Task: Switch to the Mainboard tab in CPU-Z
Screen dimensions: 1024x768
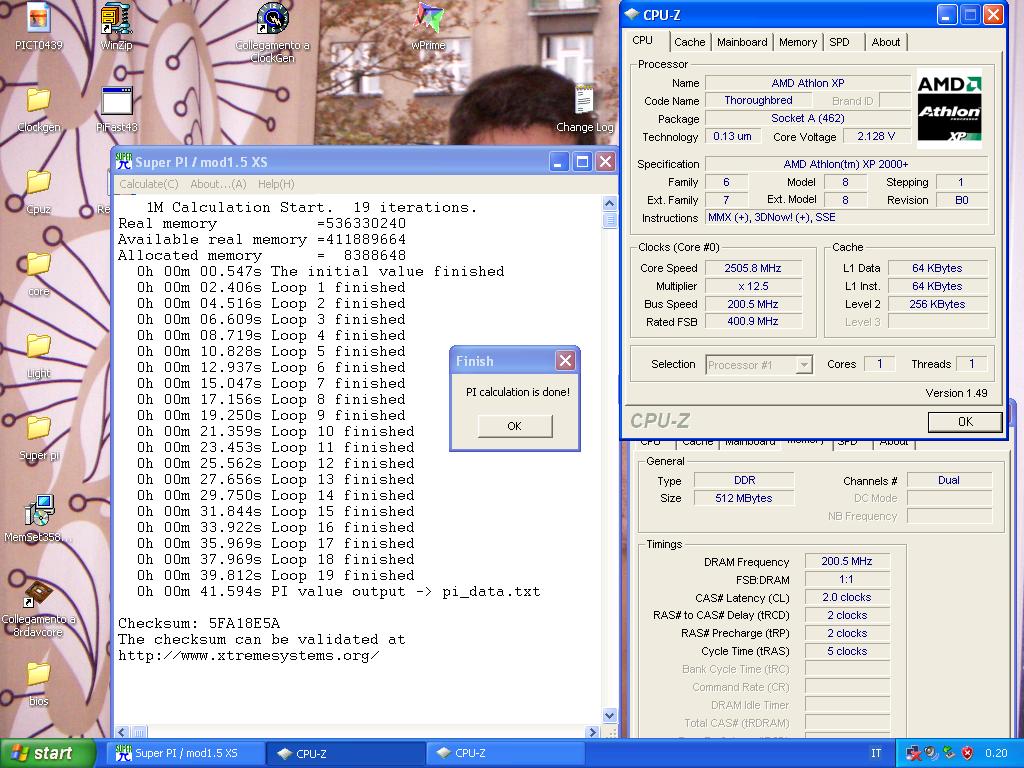Action: pos(742,42)
